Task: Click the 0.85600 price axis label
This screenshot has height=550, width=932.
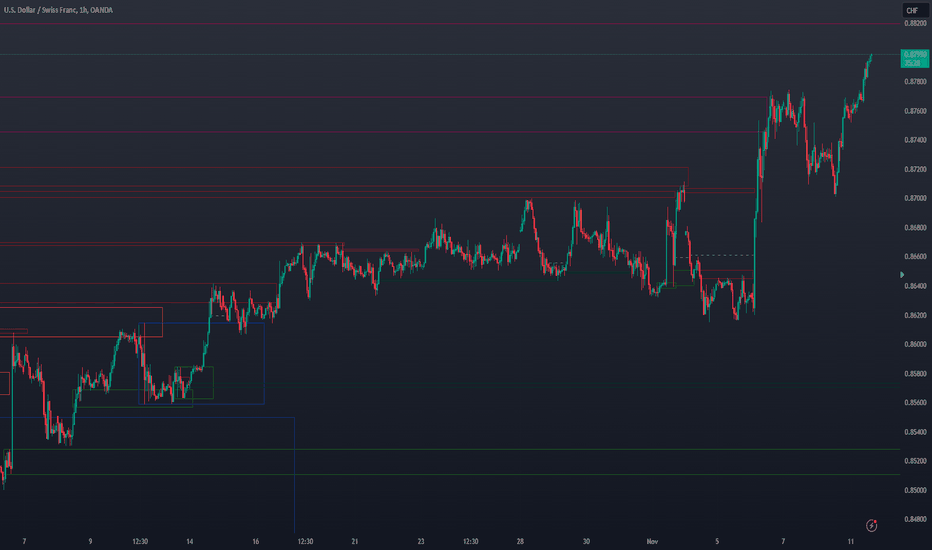Action: point(915,403)
